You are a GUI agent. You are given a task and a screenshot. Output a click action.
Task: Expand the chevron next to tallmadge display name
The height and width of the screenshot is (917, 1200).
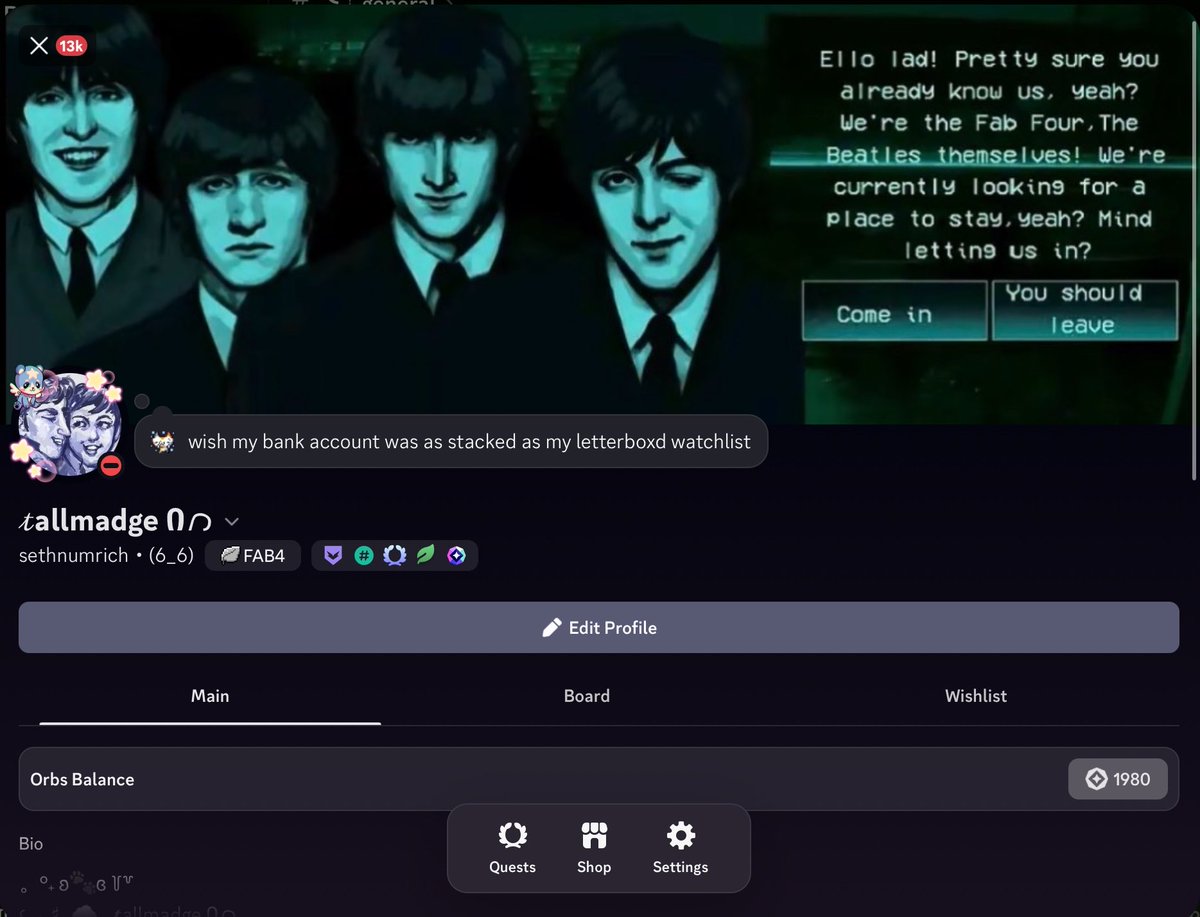point(232,521)
